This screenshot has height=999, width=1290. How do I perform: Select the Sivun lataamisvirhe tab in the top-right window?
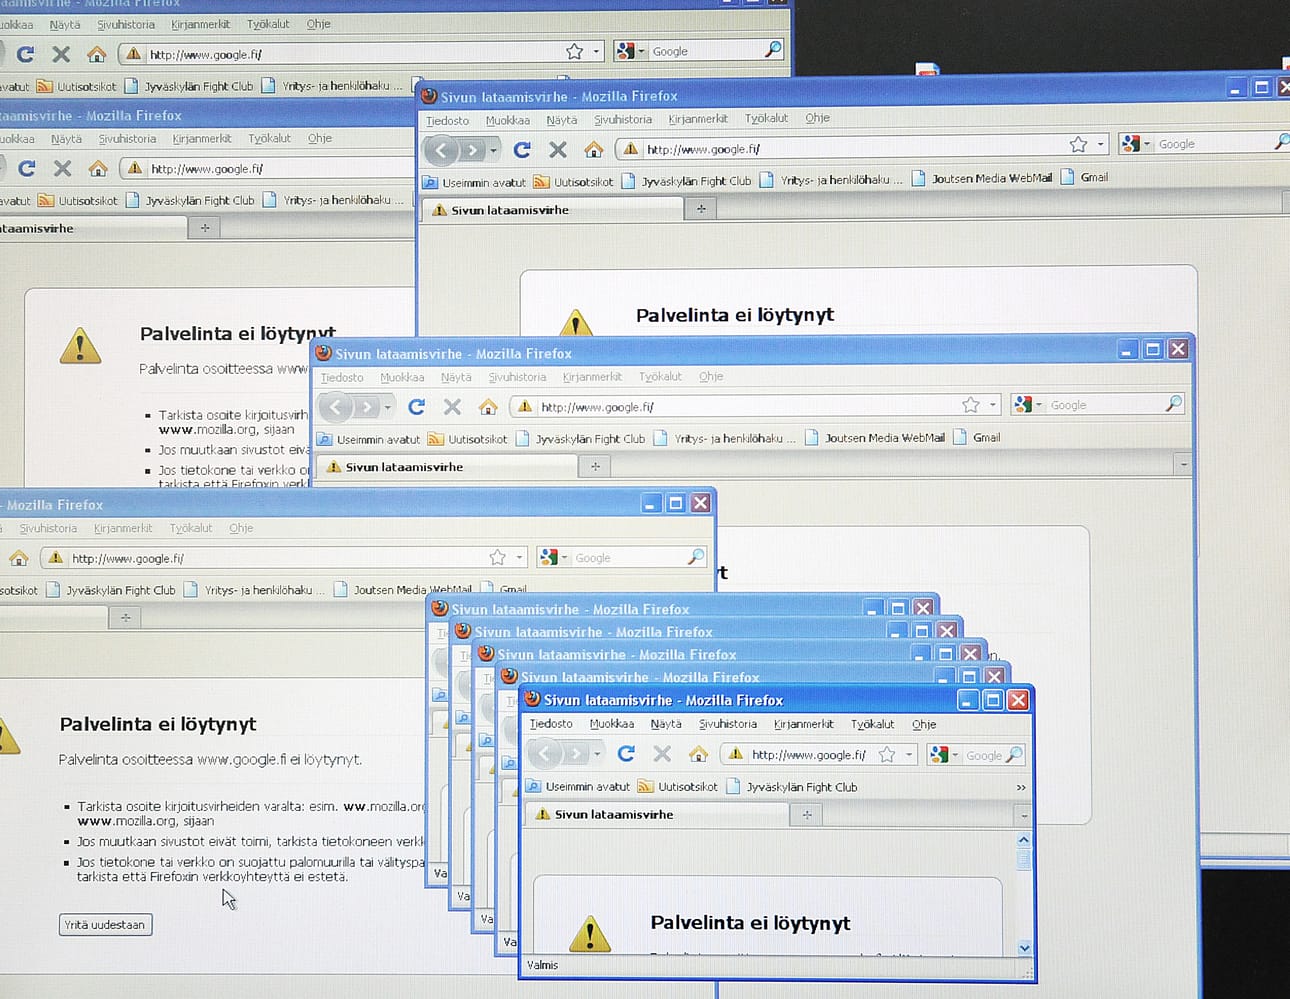pyautogui.click(x=552, y=210)
